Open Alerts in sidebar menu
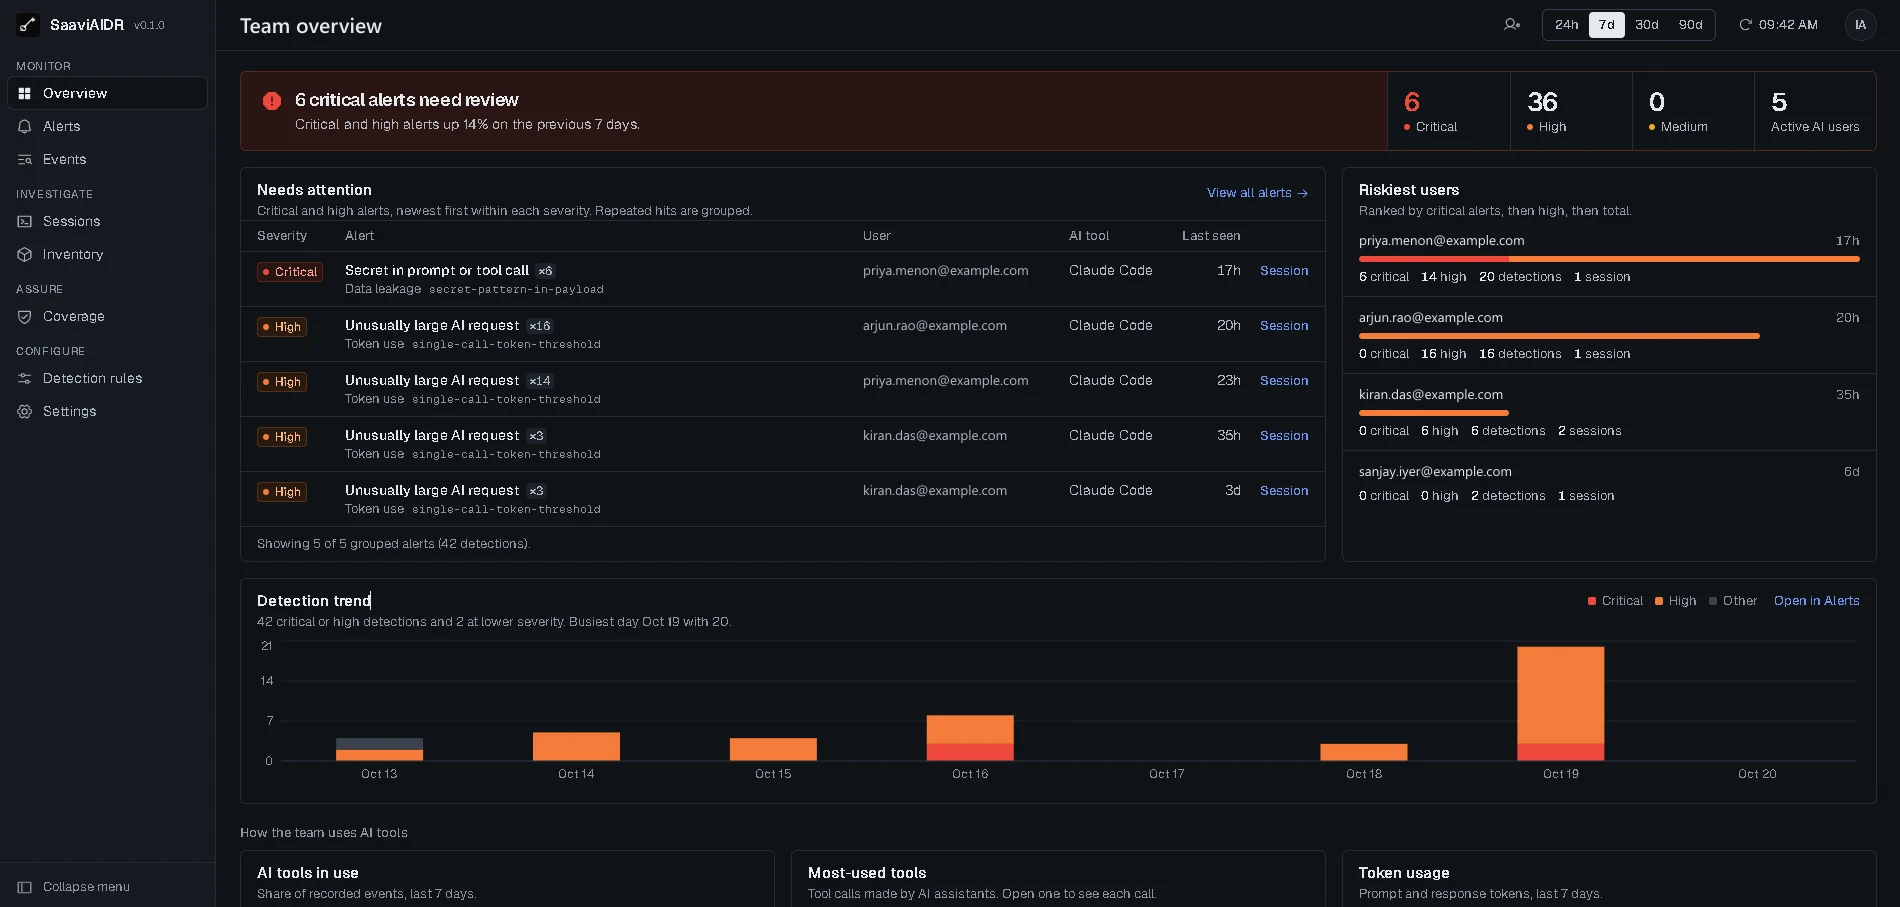 [x=108, y=126]
